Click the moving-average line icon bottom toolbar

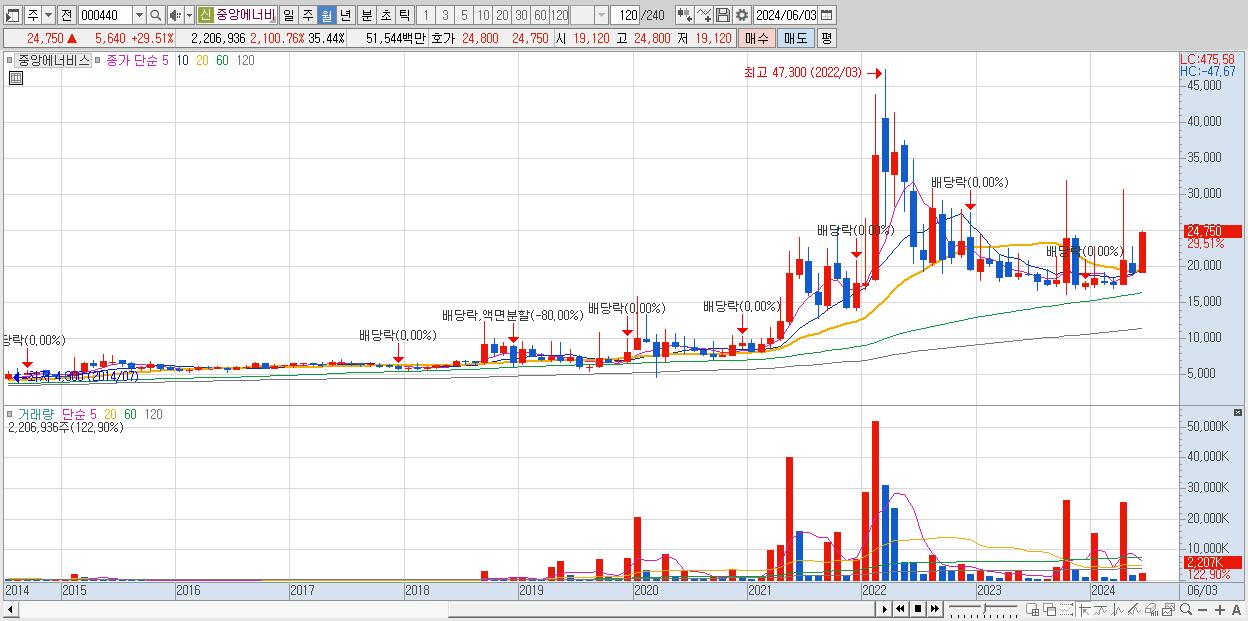[1101, 609]
